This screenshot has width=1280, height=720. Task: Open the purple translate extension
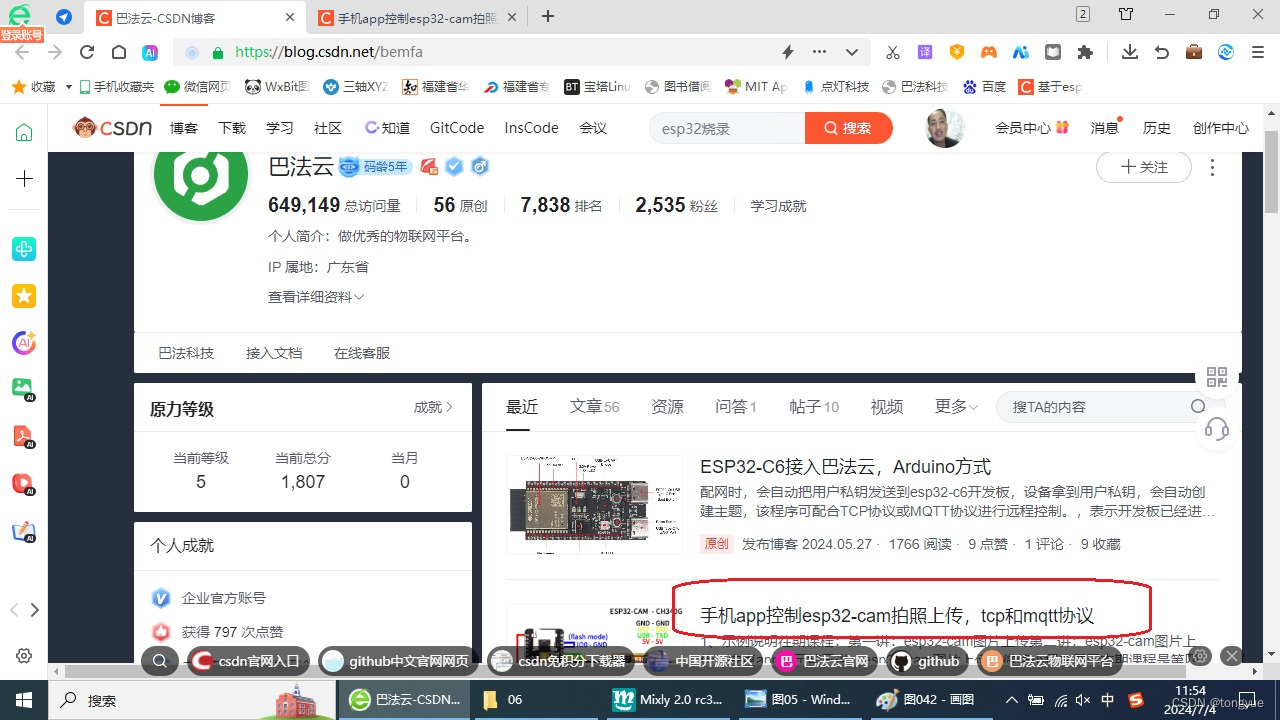(x=925, y=52)
